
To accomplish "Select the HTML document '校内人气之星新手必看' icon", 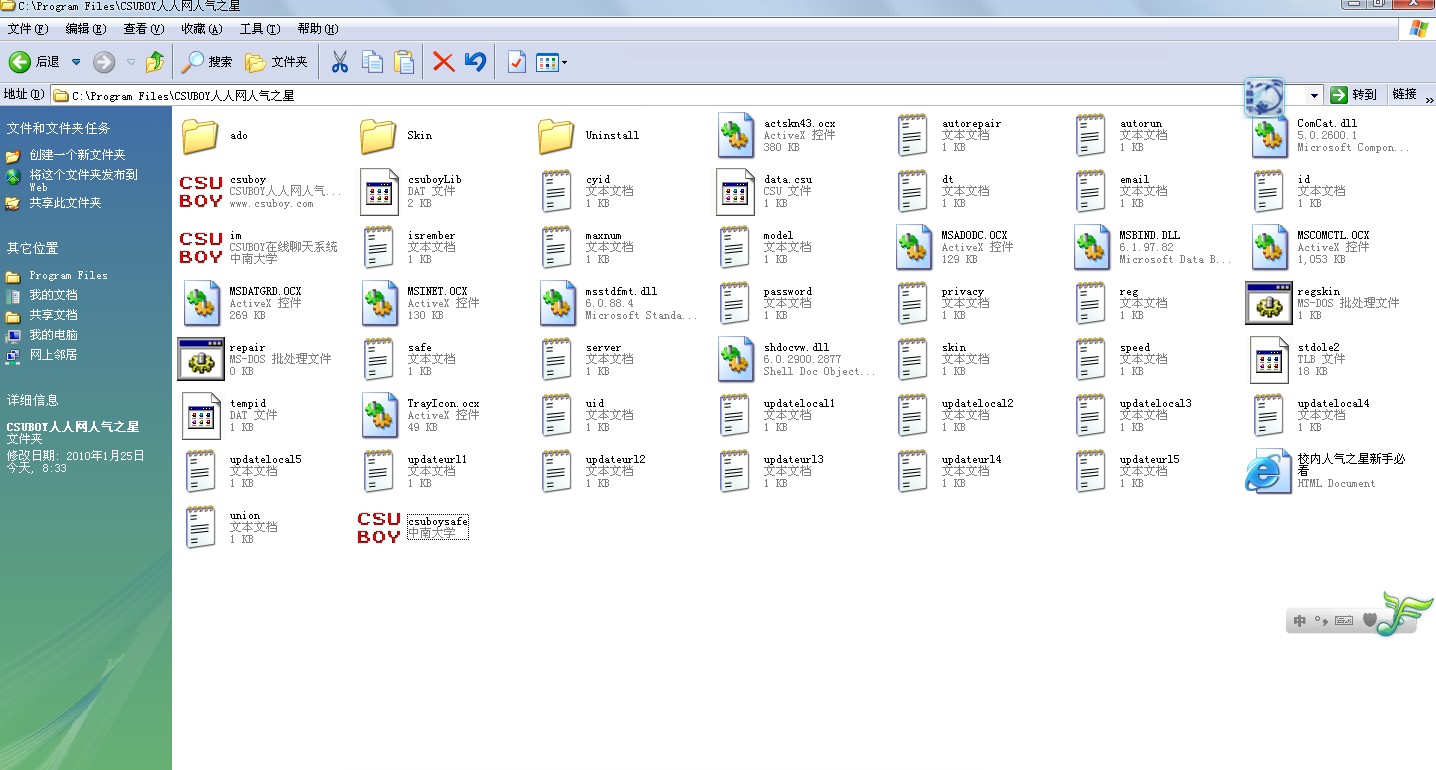I will (x=1268, y=471).
